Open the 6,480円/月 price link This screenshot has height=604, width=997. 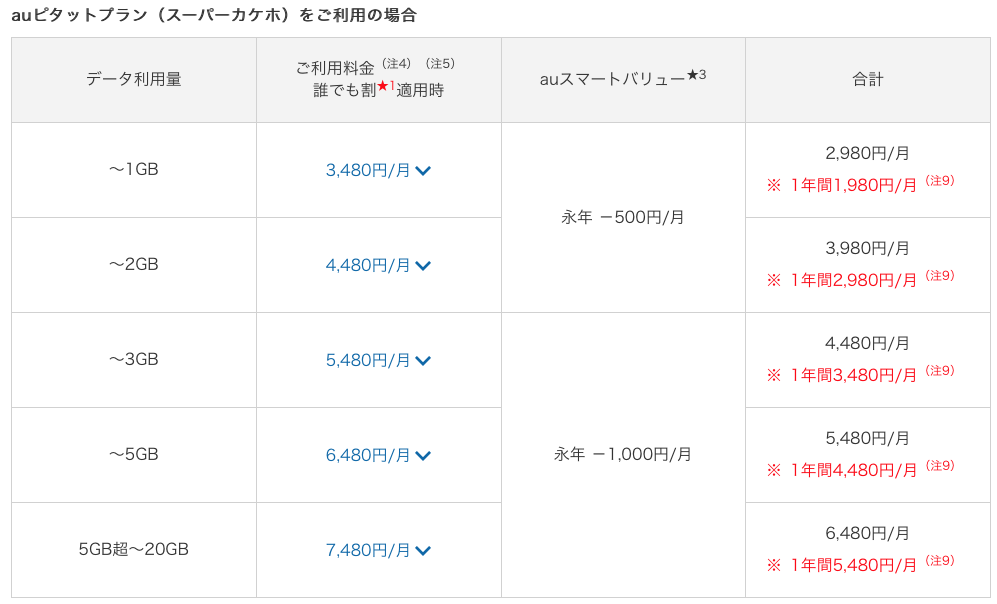[x=368, y=455]
